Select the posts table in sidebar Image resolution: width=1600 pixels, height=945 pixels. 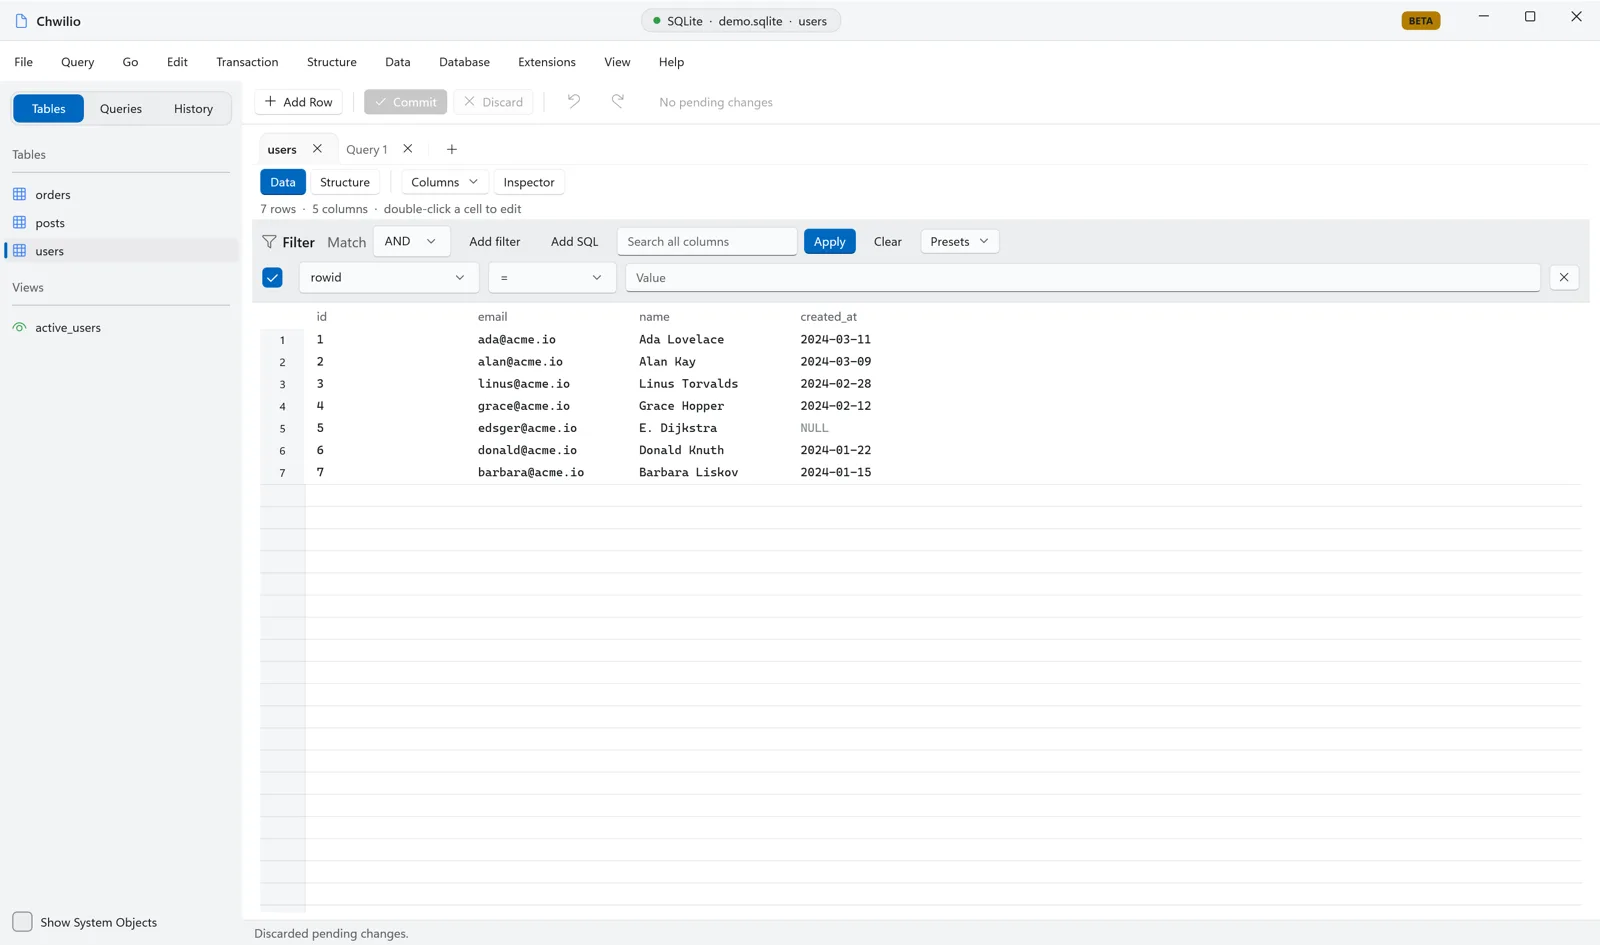[121, 222]
